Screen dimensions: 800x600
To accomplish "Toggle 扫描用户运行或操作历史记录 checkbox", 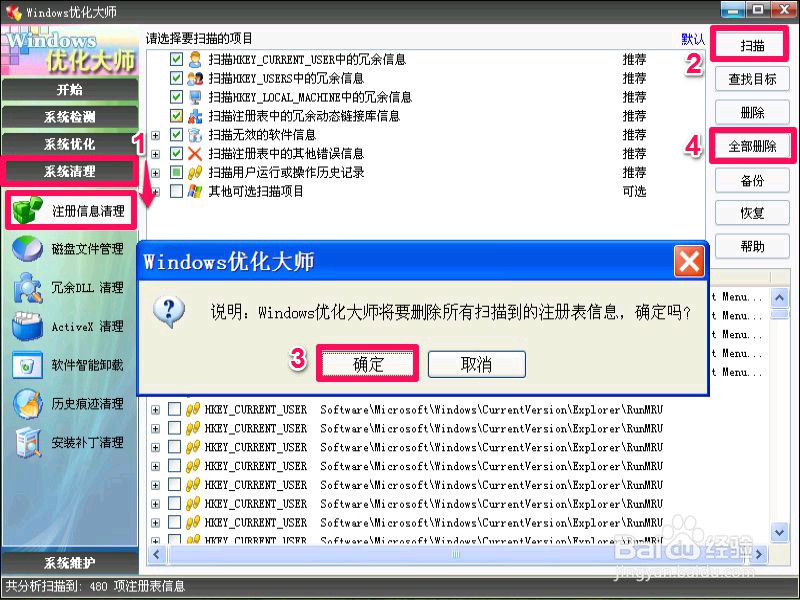I will tap(176, 172).
